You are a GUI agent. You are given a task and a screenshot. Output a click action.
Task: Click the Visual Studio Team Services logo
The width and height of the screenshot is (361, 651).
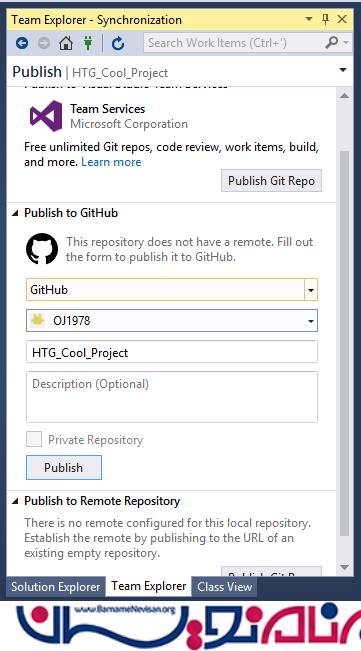[x=46, y=116]
